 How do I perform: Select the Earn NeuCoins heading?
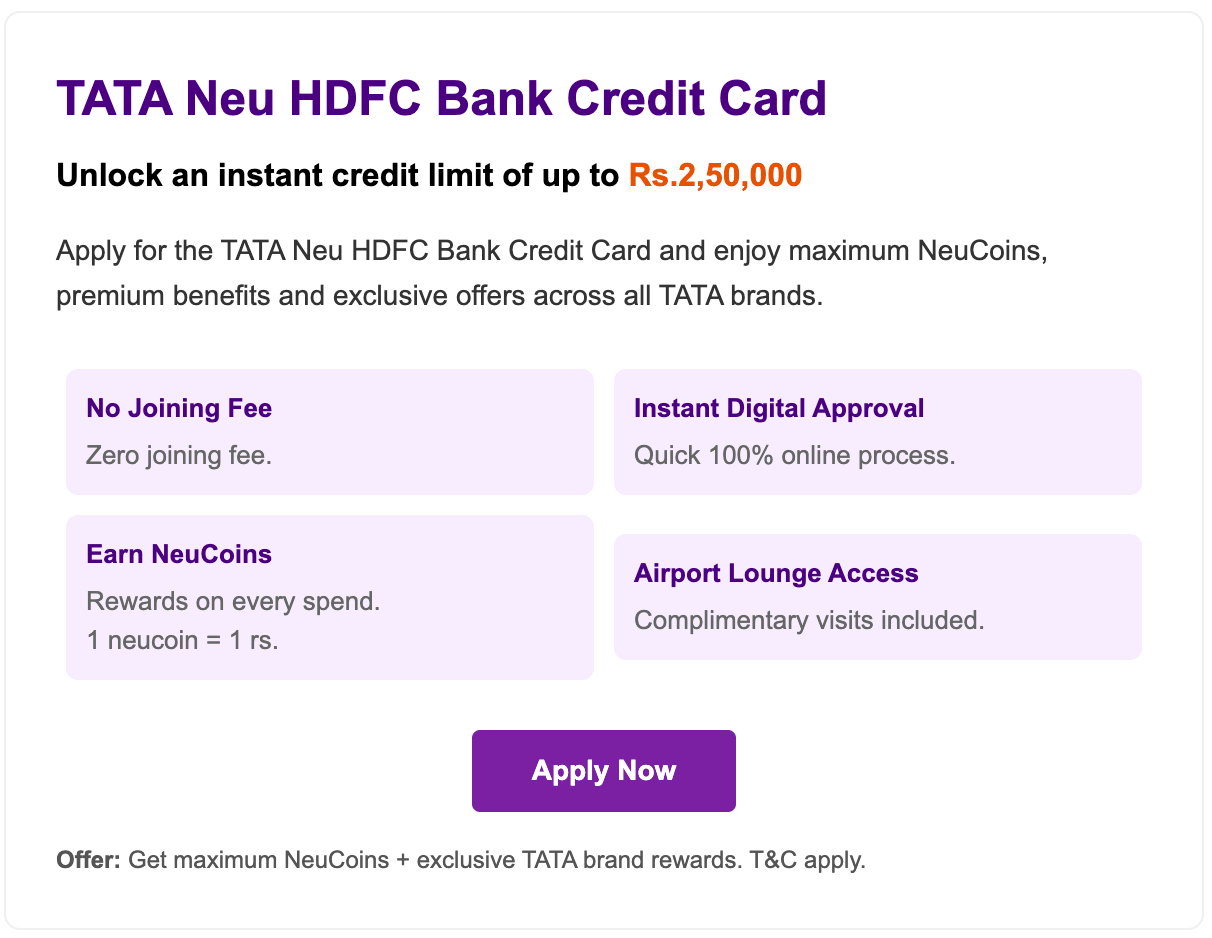click(x=179, y=554)
